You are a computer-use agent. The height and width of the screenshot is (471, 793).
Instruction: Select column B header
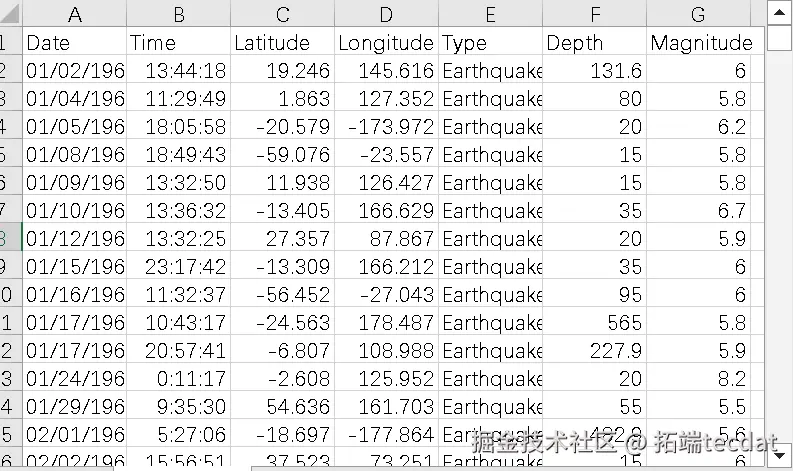[179, 14]
